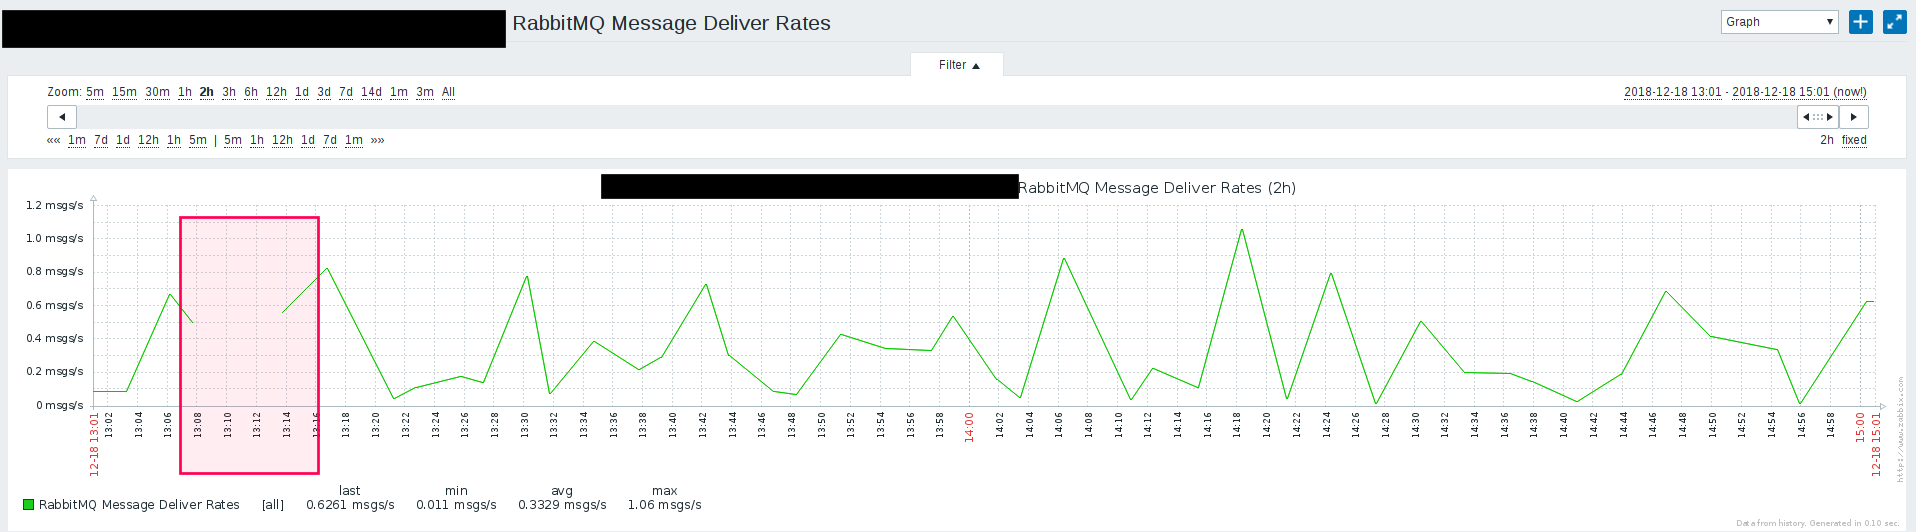Move forward 12h in time
Image resolution: width=1916 pixels, height=532 pixels.
[x=282, y=140]
